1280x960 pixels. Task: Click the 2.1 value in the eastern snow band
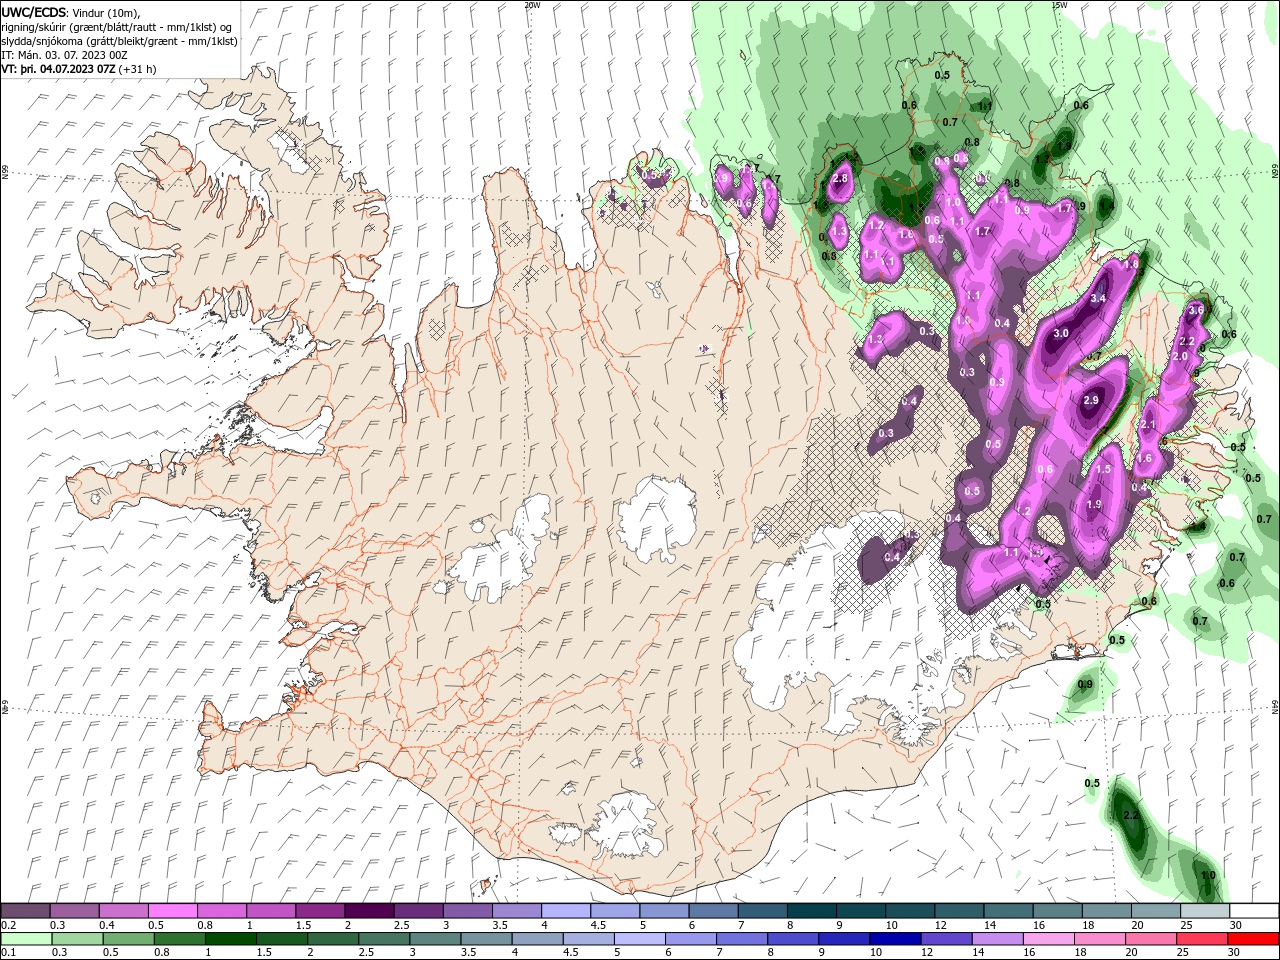pos(1148,425)
